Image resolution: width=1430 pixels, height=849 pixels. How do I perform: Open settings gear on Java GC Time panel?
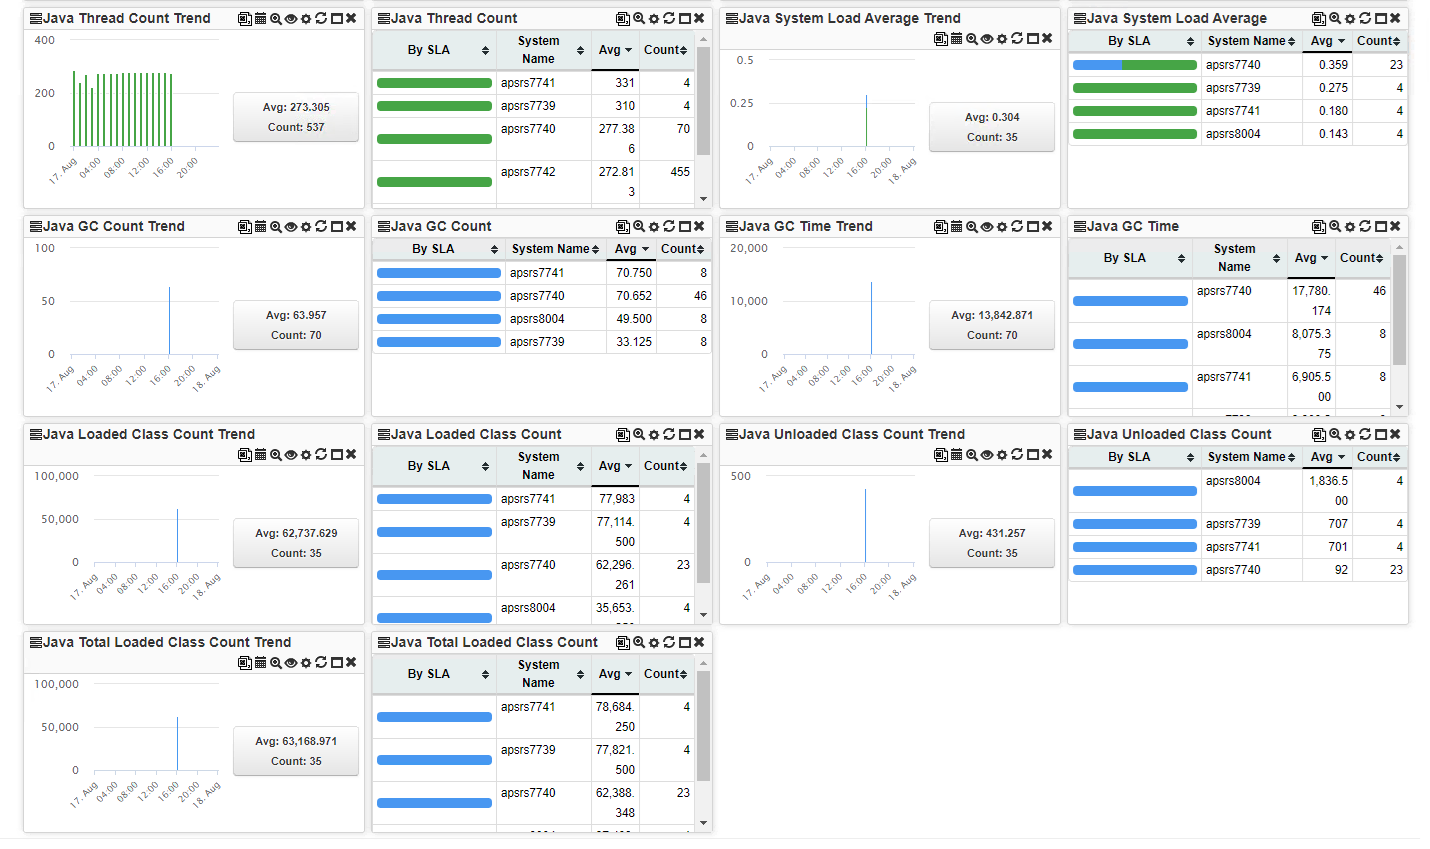(1349, 227)
